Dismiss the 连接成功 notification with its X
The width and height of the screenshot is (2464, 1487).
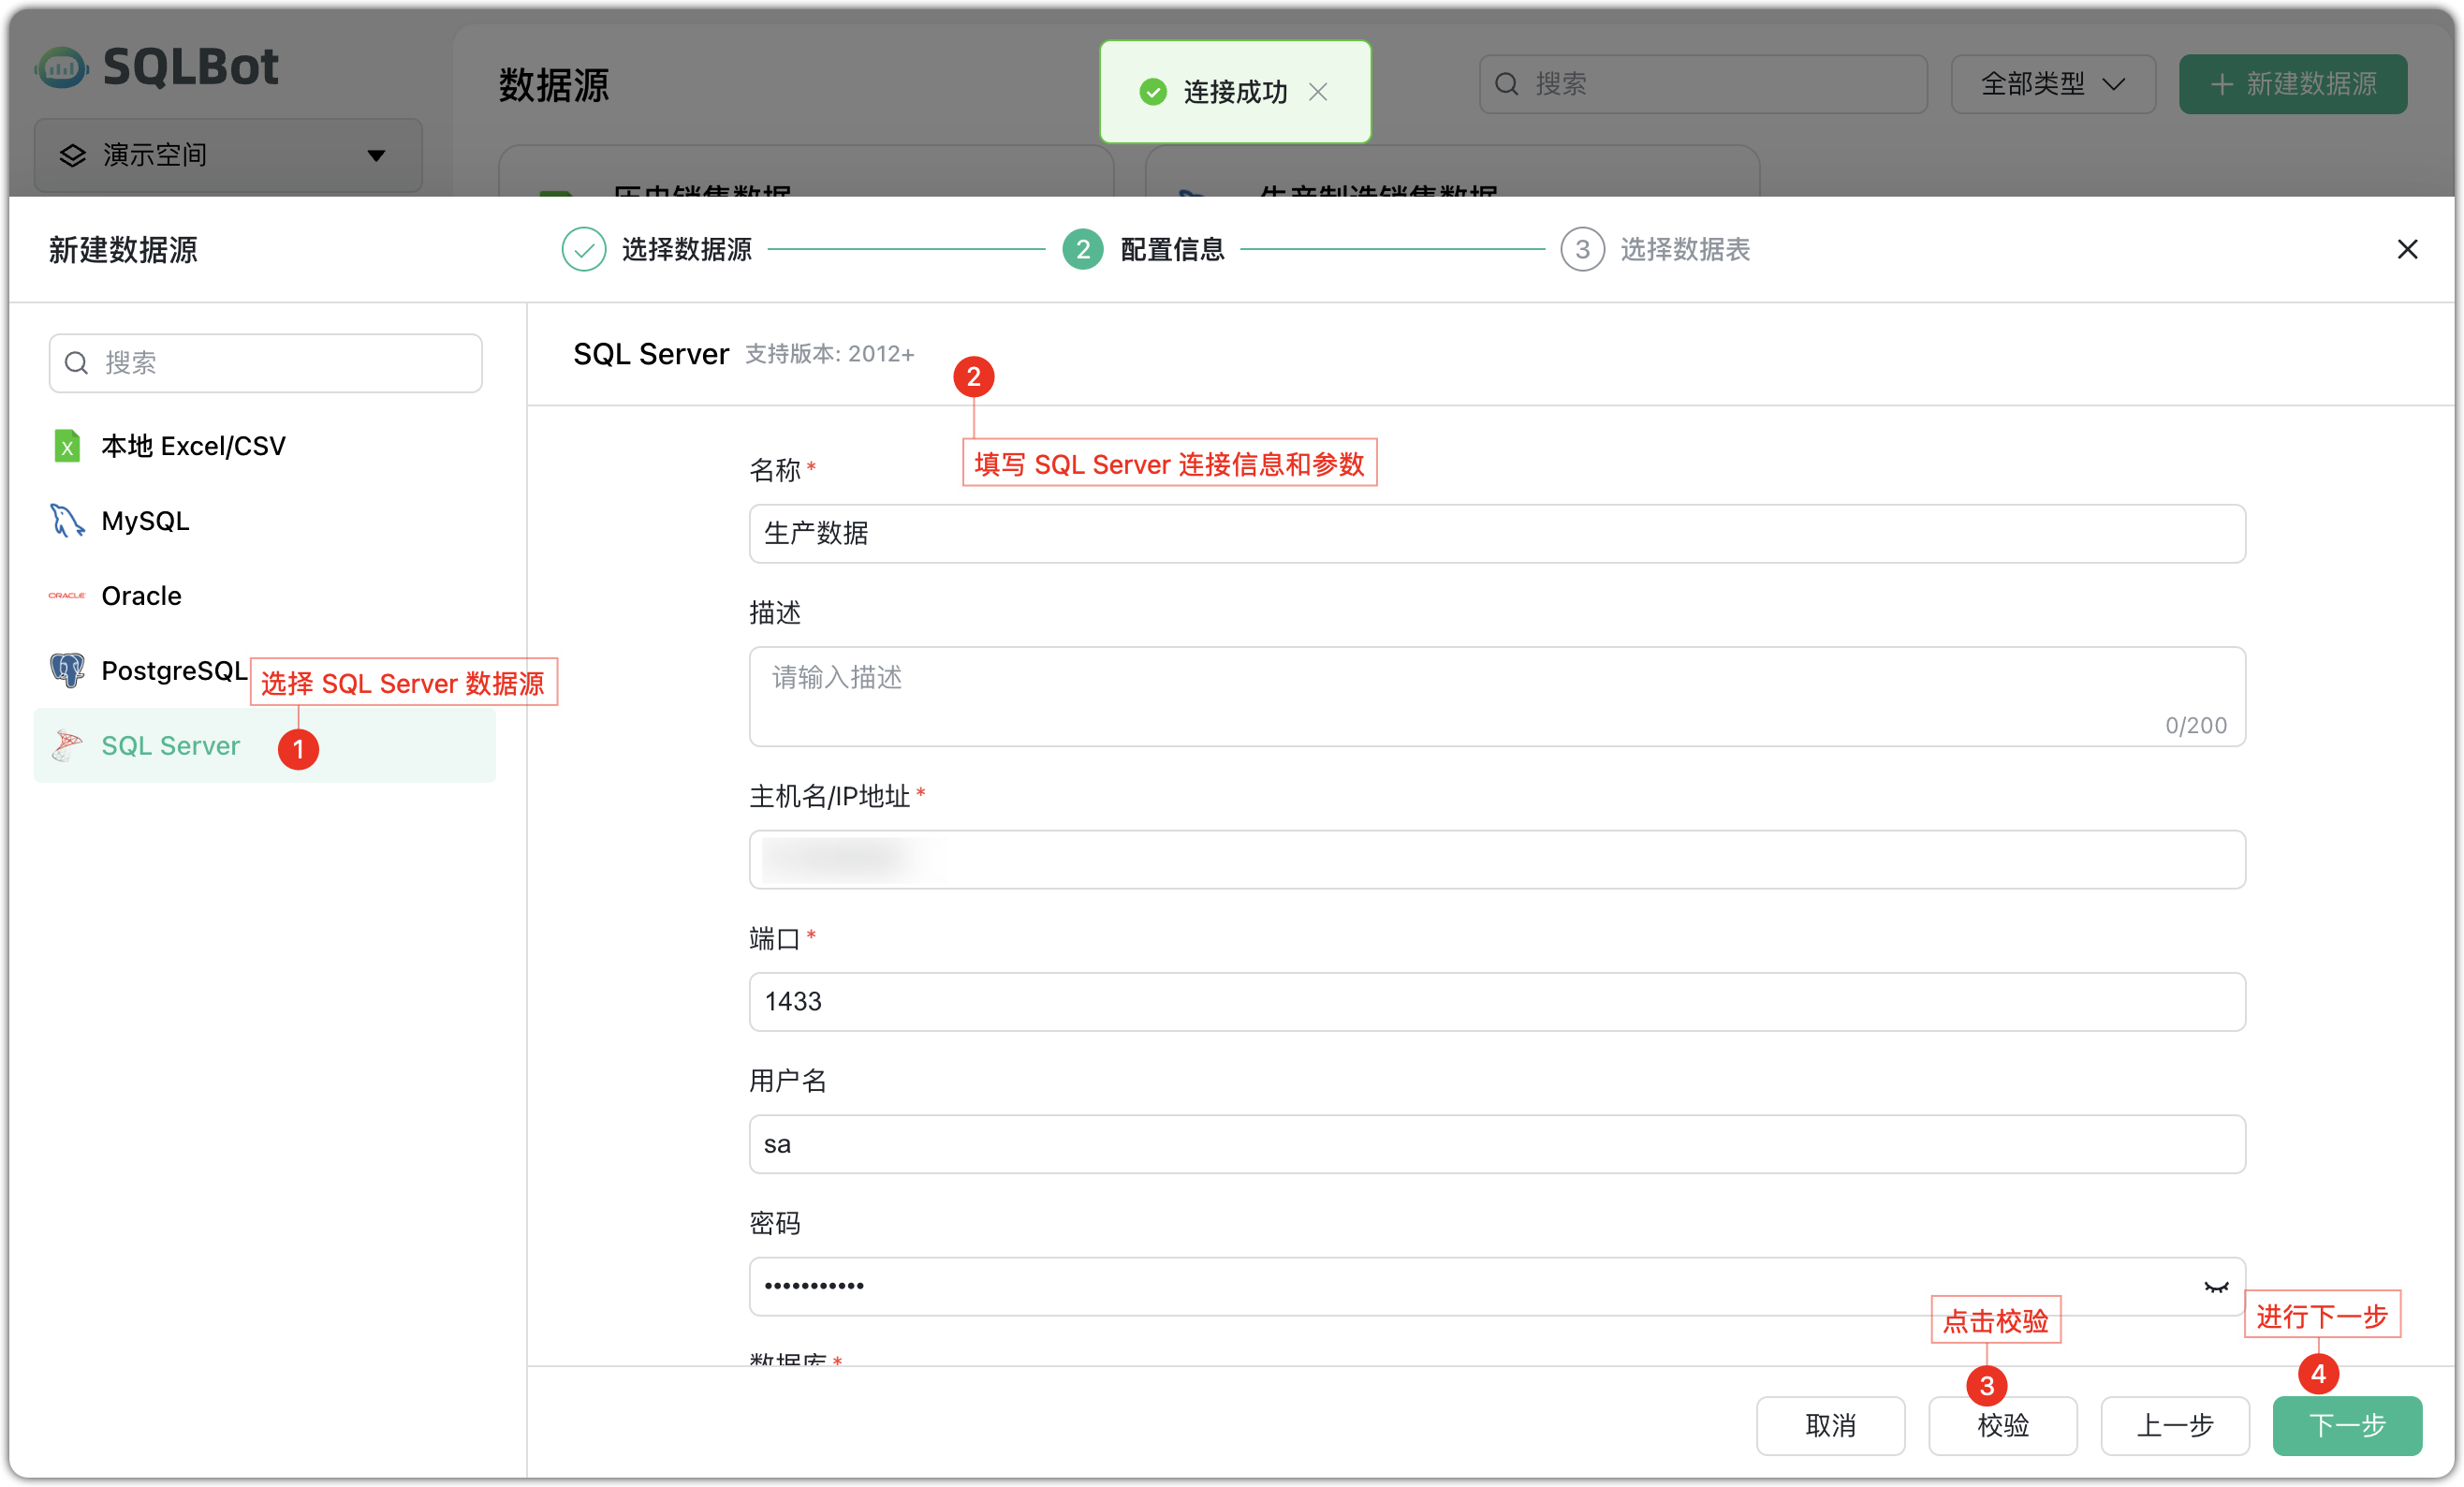click(1319, 91)
